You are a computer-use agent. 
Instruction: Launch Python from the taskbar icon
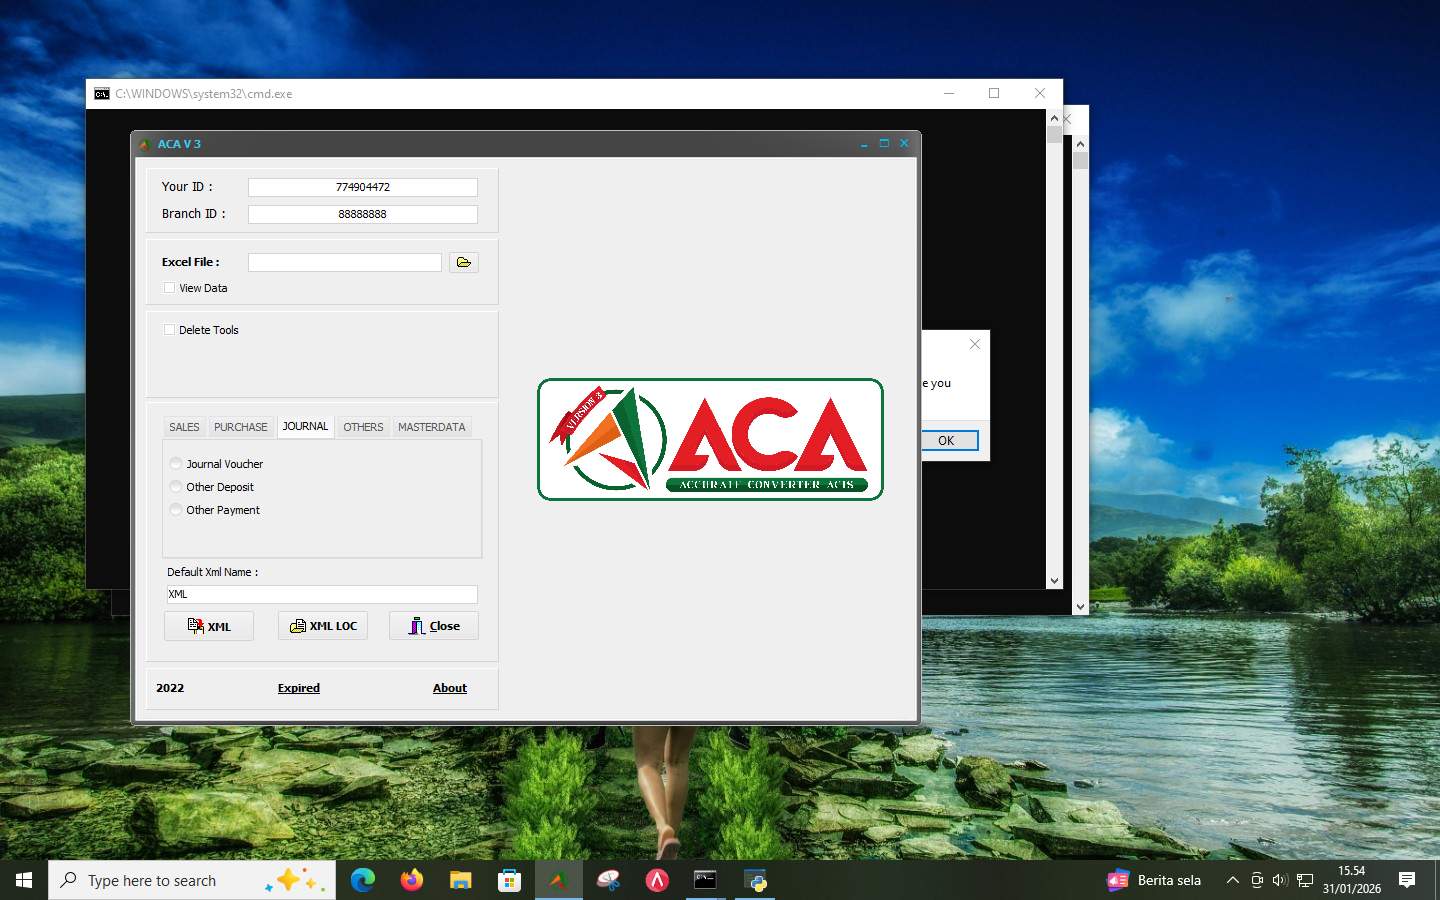click(x=757, y=881)
